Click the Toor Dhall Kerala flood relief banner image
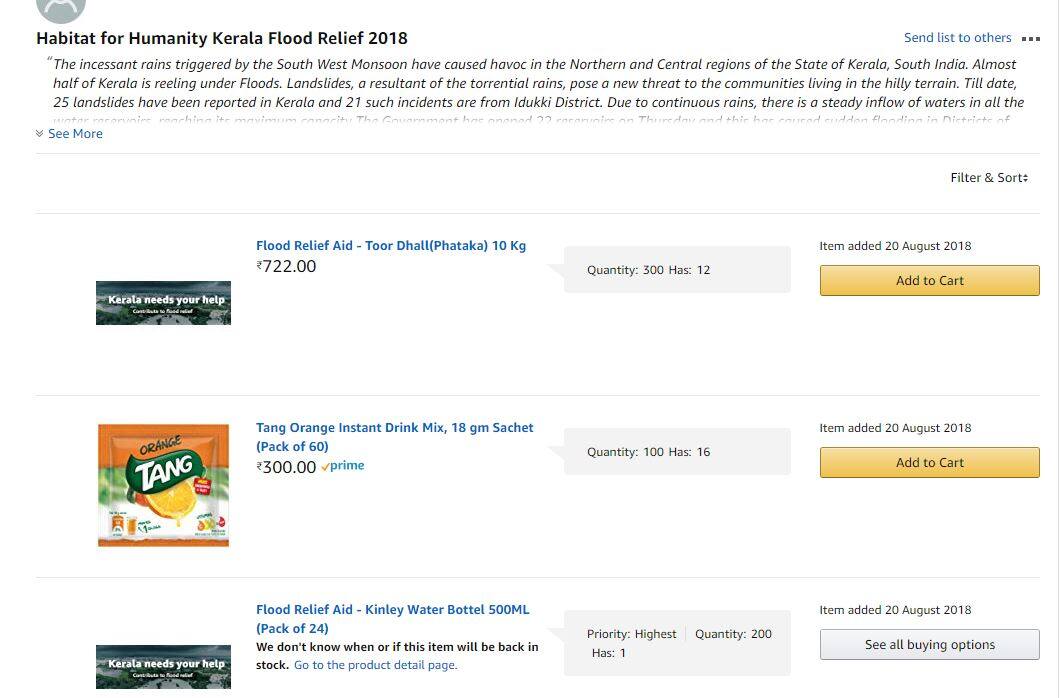1060x698 pixels. pyautogui.click(x=163, y=303)
